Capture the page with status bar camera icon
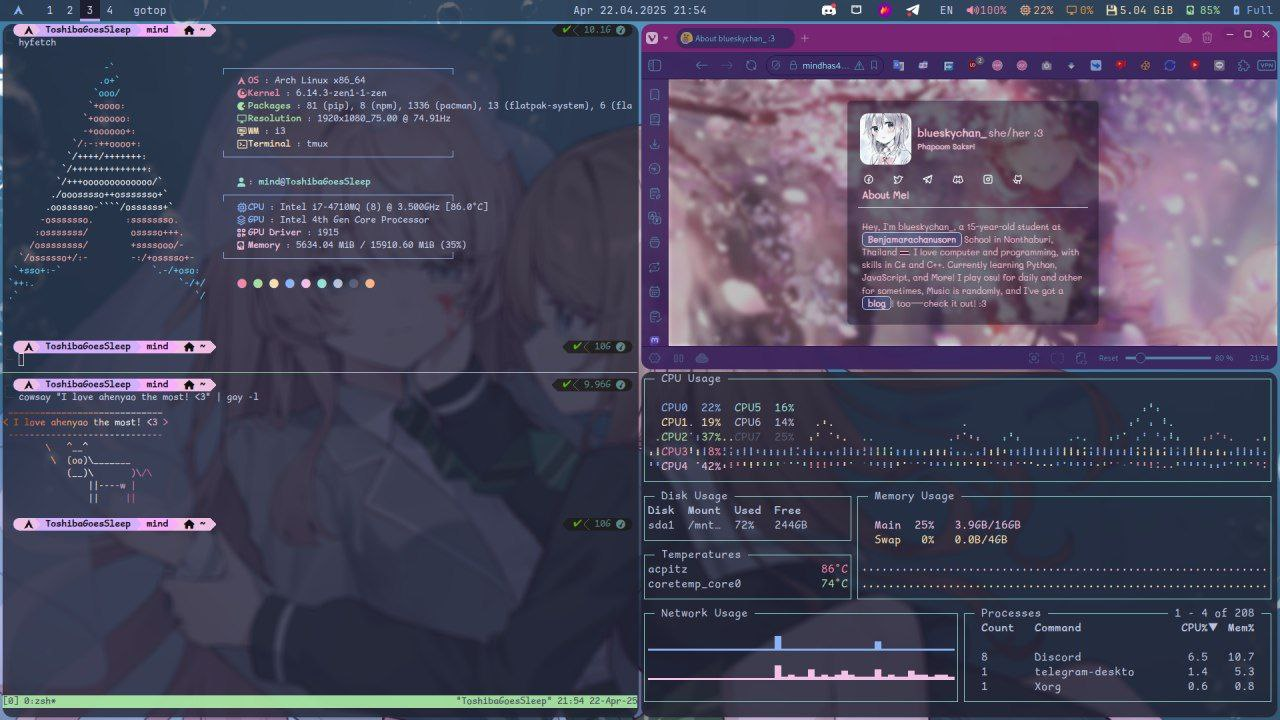The height and width of the screenshot is (720, 1280). pyautogui.click(x=1034, y=358)
